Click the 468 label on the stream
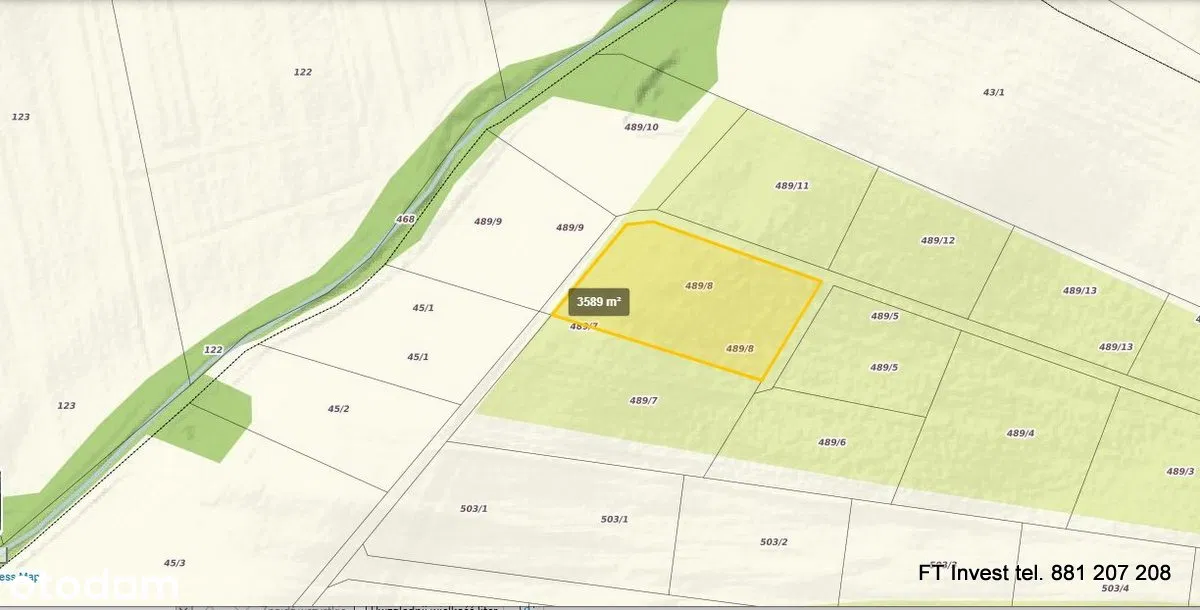Viewport: 1200px width, 610px height. (405, 219)
